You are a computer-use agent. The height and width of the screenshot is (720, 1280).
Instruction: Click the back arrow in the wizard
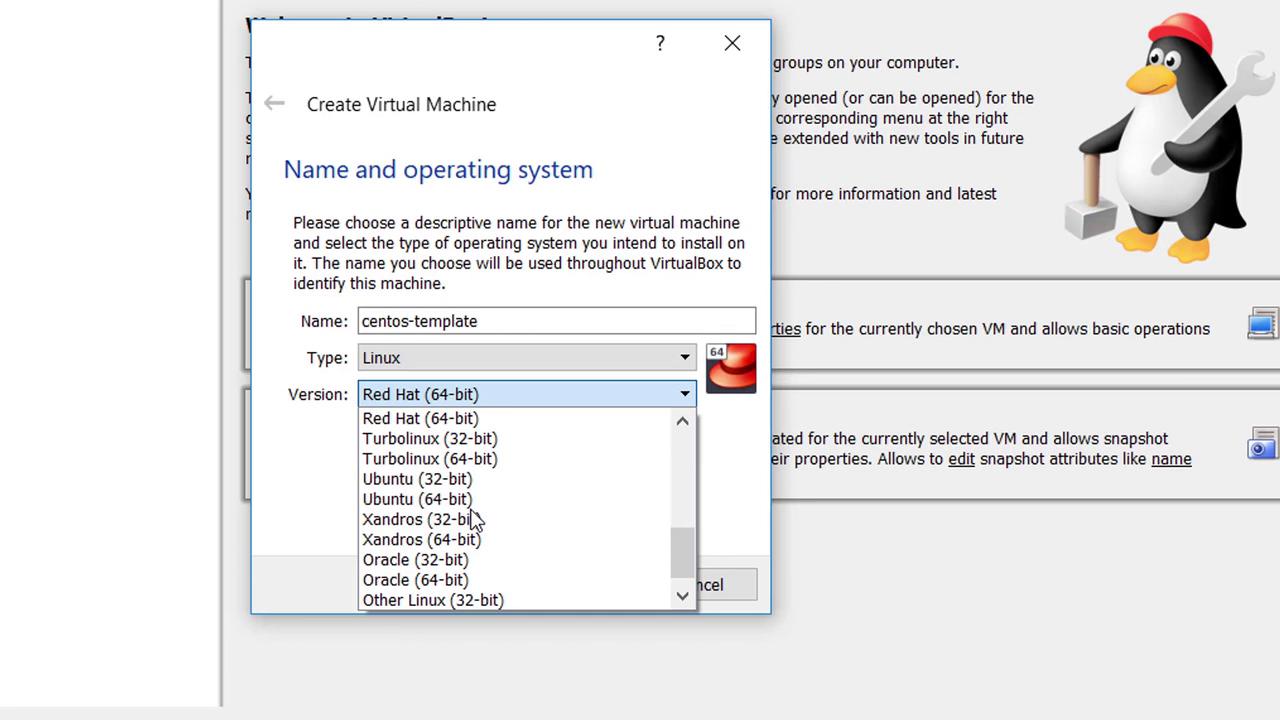click(x=274, y=104)
